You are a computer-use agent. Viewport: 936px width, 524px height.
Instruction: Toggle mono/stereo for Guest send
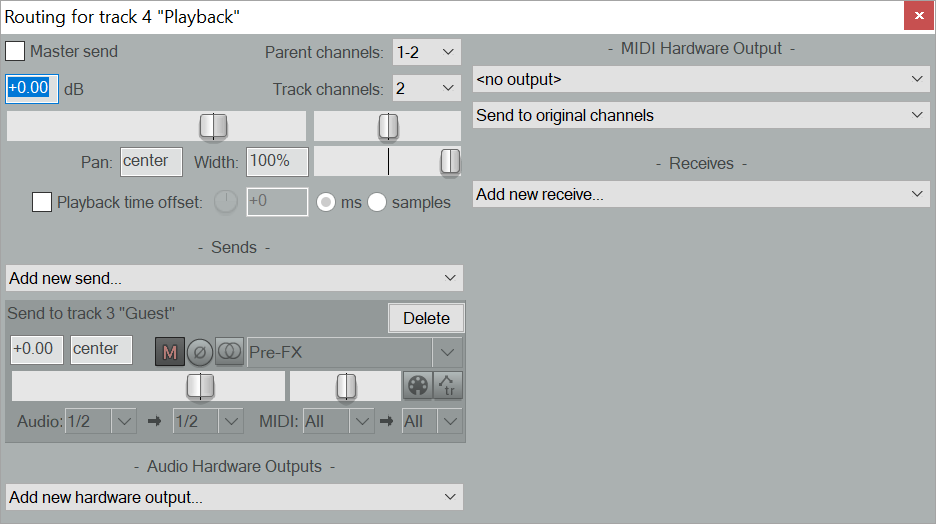tap(229, 352)
